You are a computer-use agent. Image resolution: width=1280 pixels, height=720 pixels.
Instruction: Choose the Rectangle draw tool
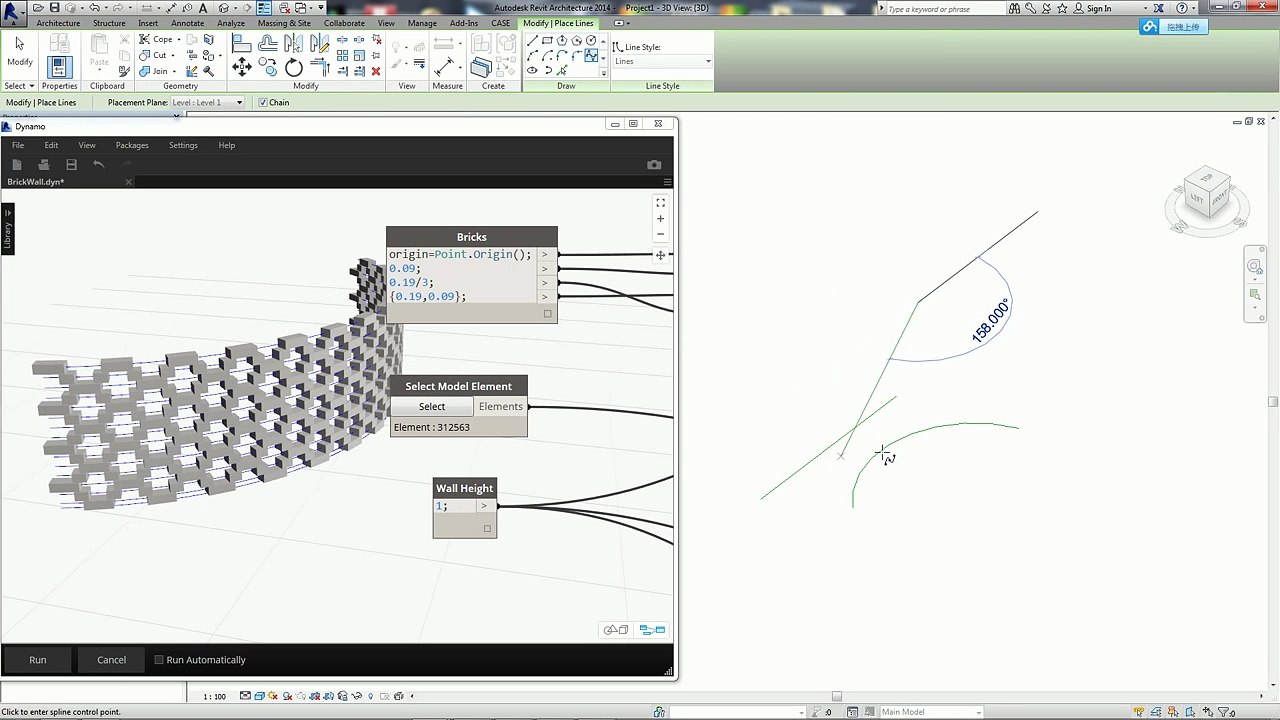547,41
